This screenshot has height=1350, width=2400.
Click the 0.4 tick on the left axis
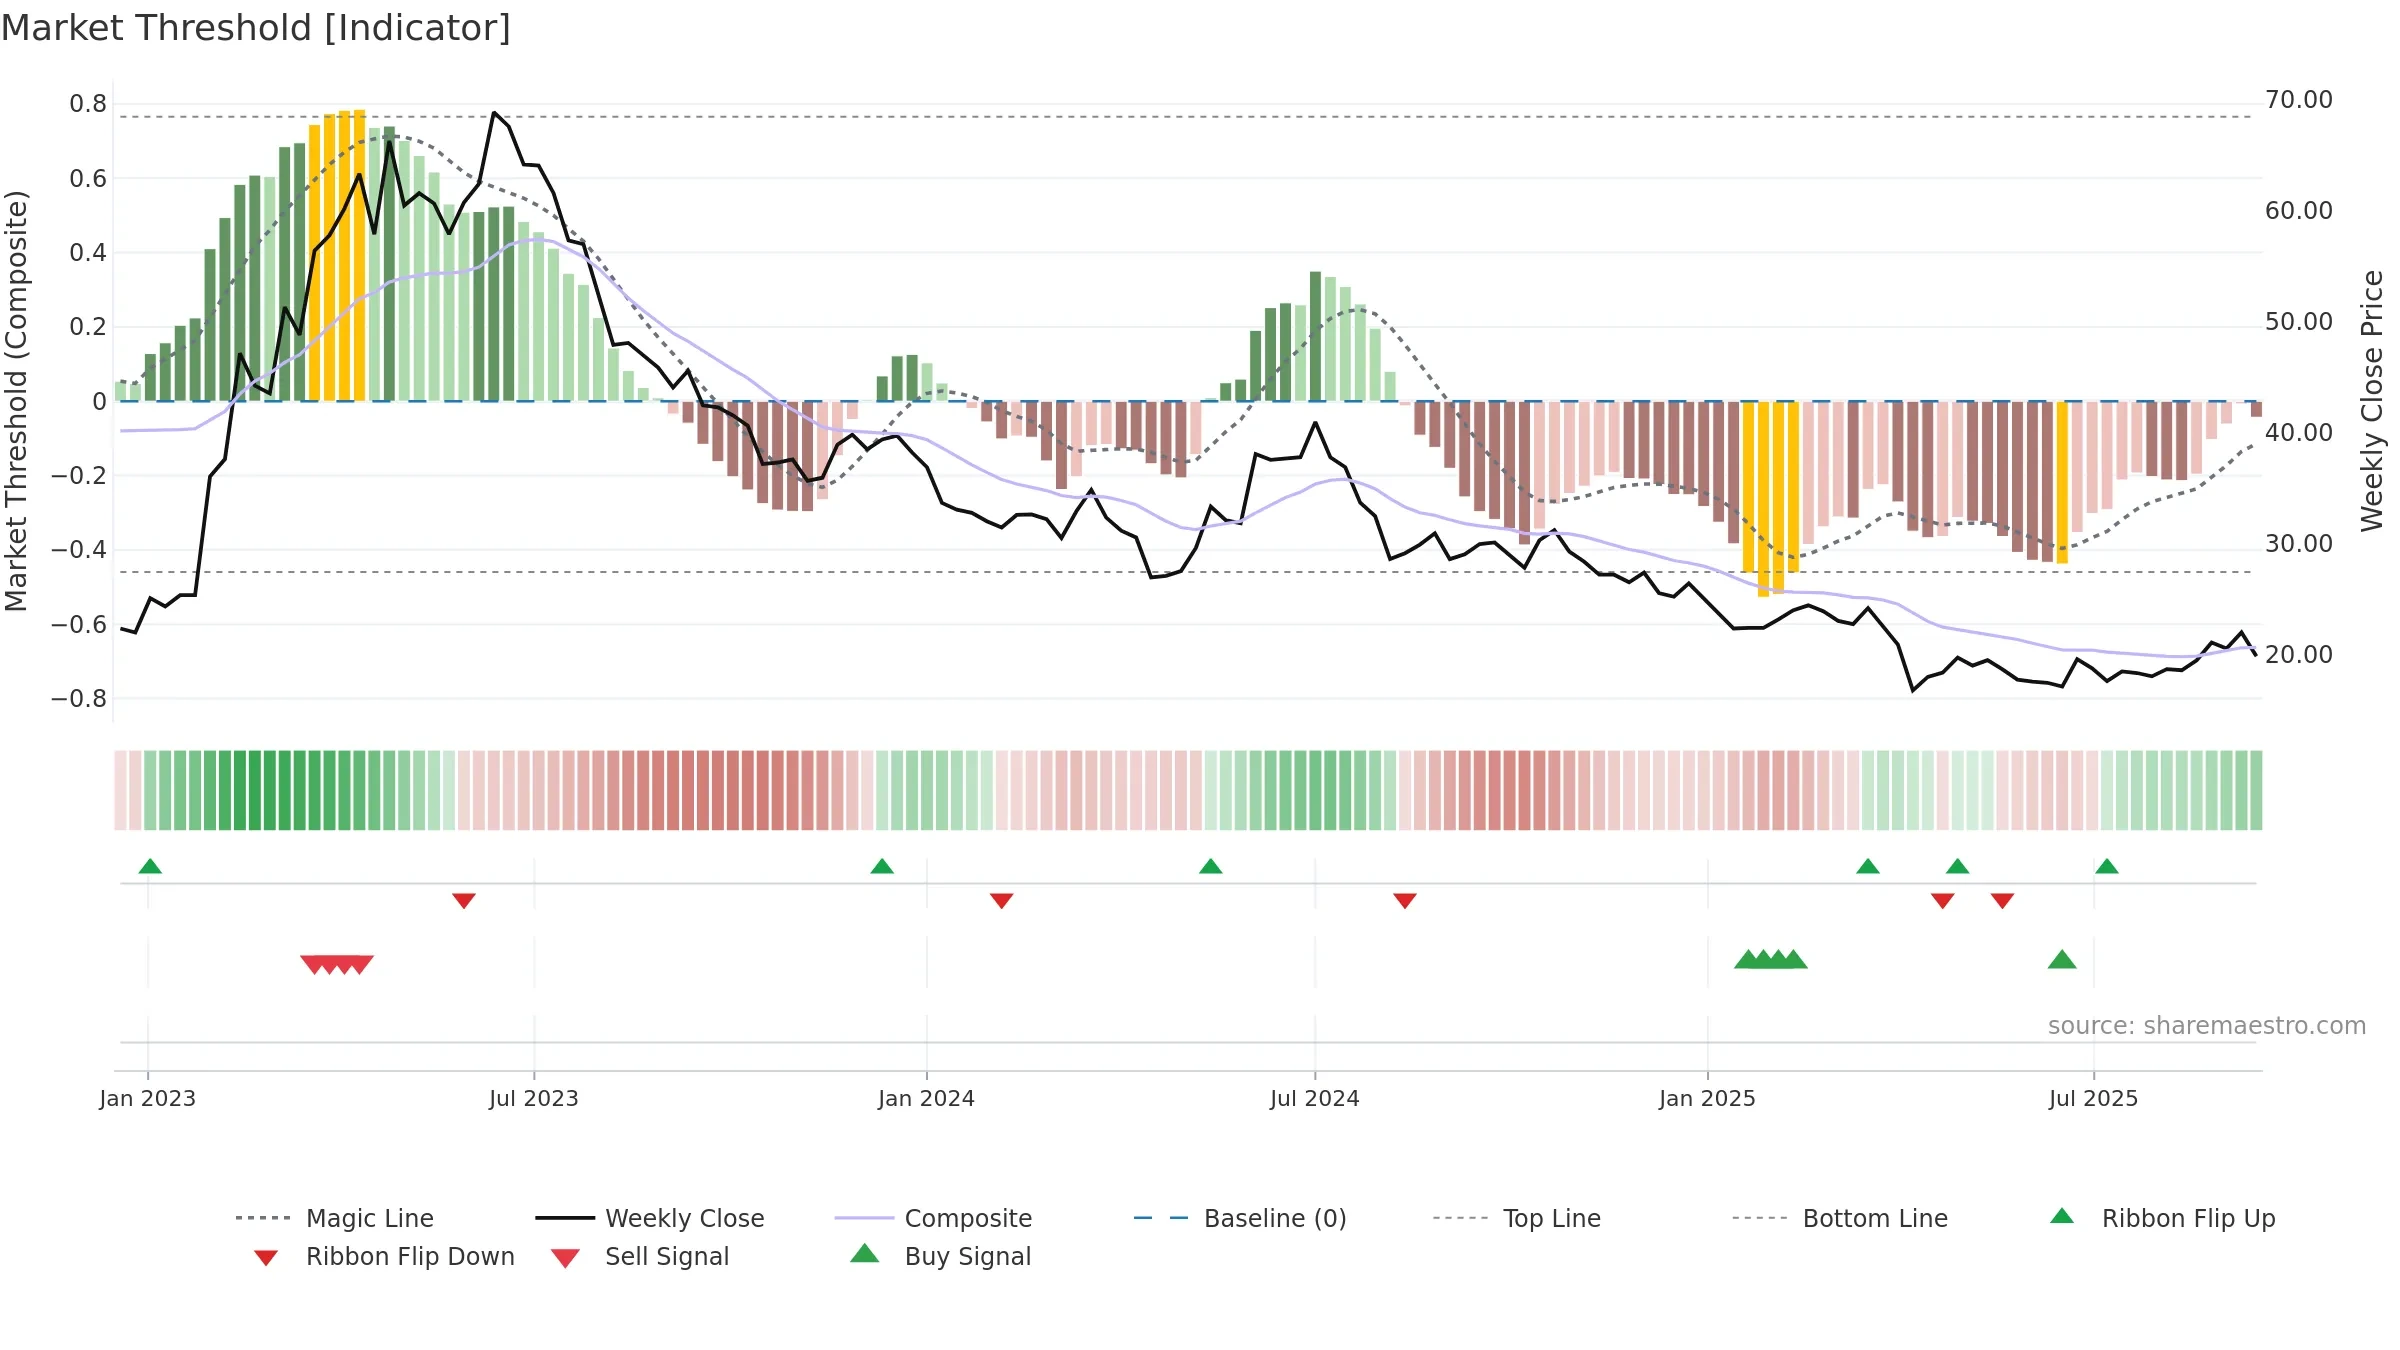pyautogui.click(x=88, y=252)
